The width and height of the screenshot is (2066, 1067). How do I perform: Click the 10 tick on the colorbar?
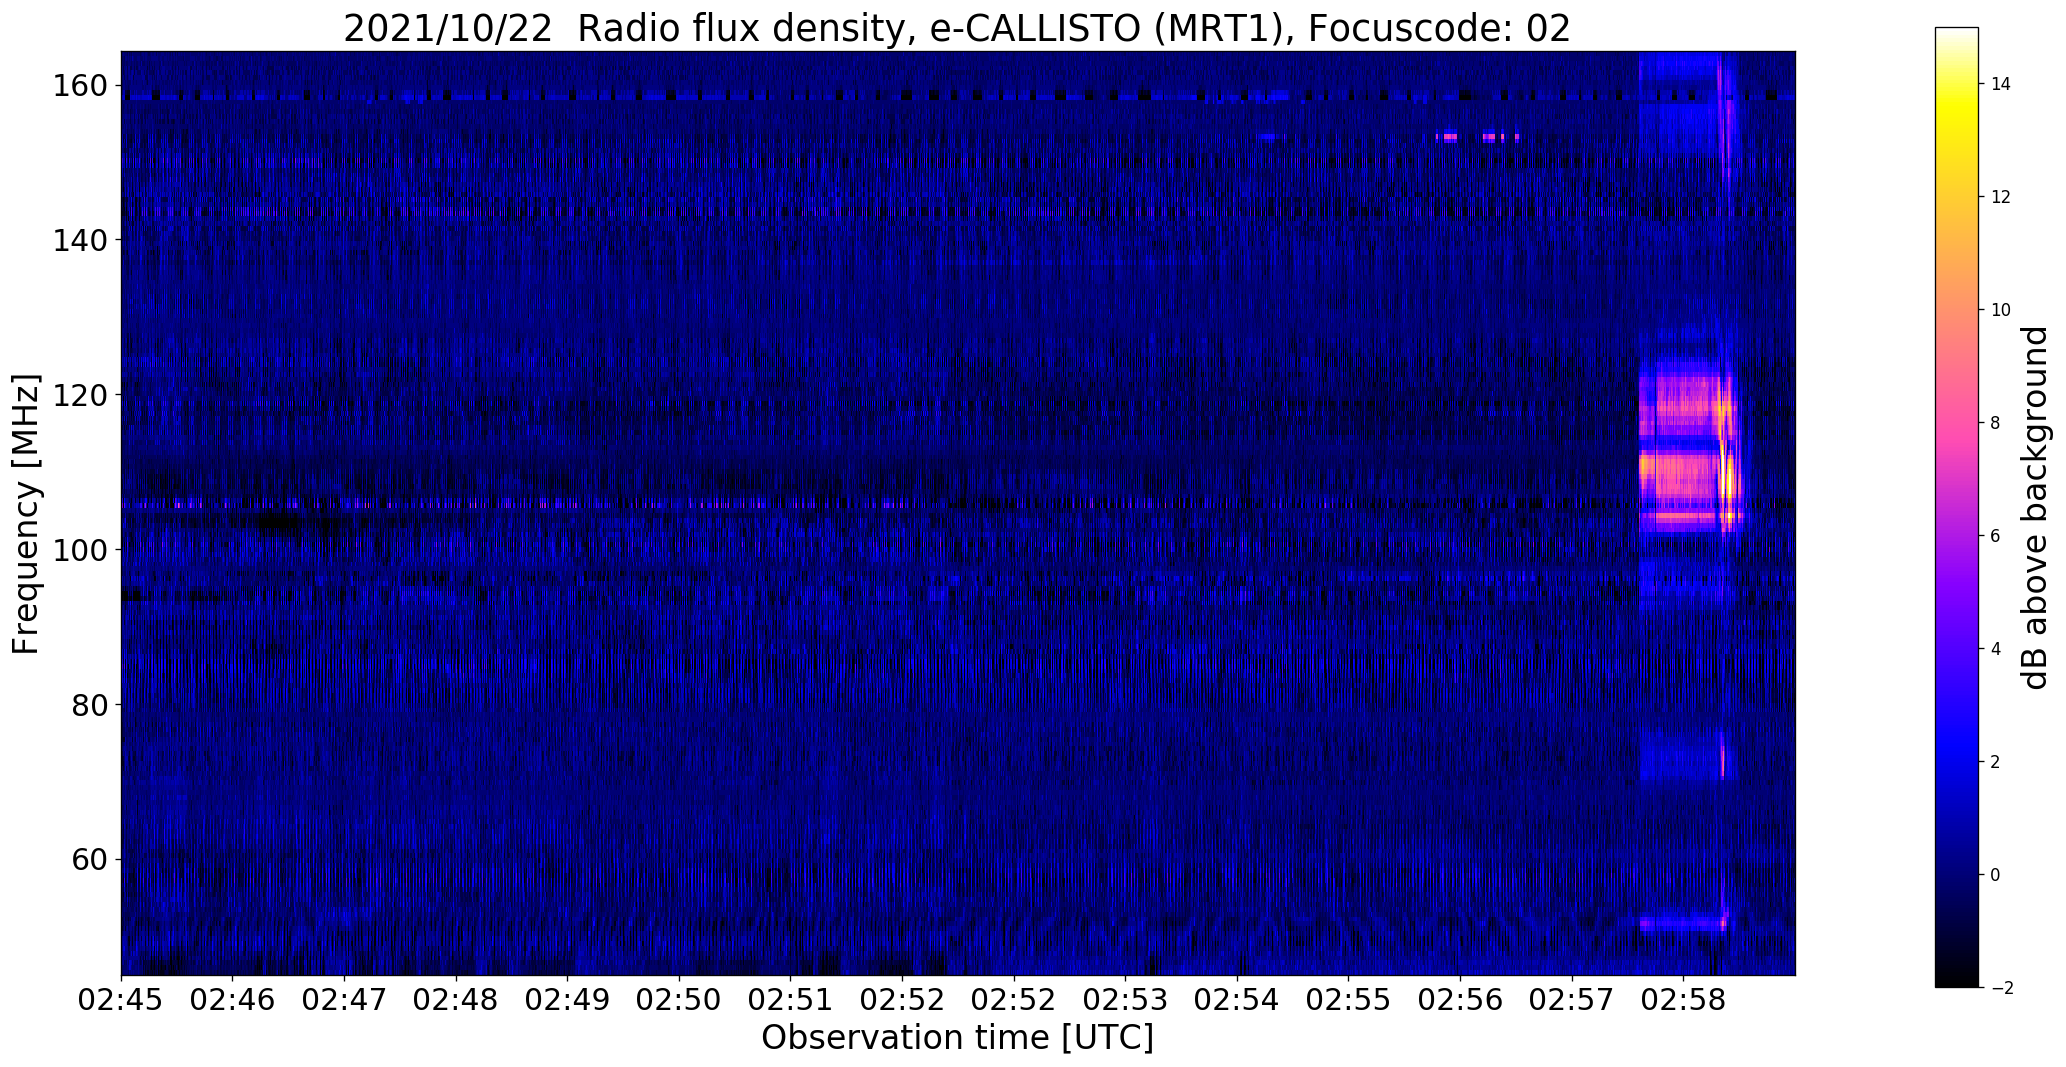(x=2001, y=310)
